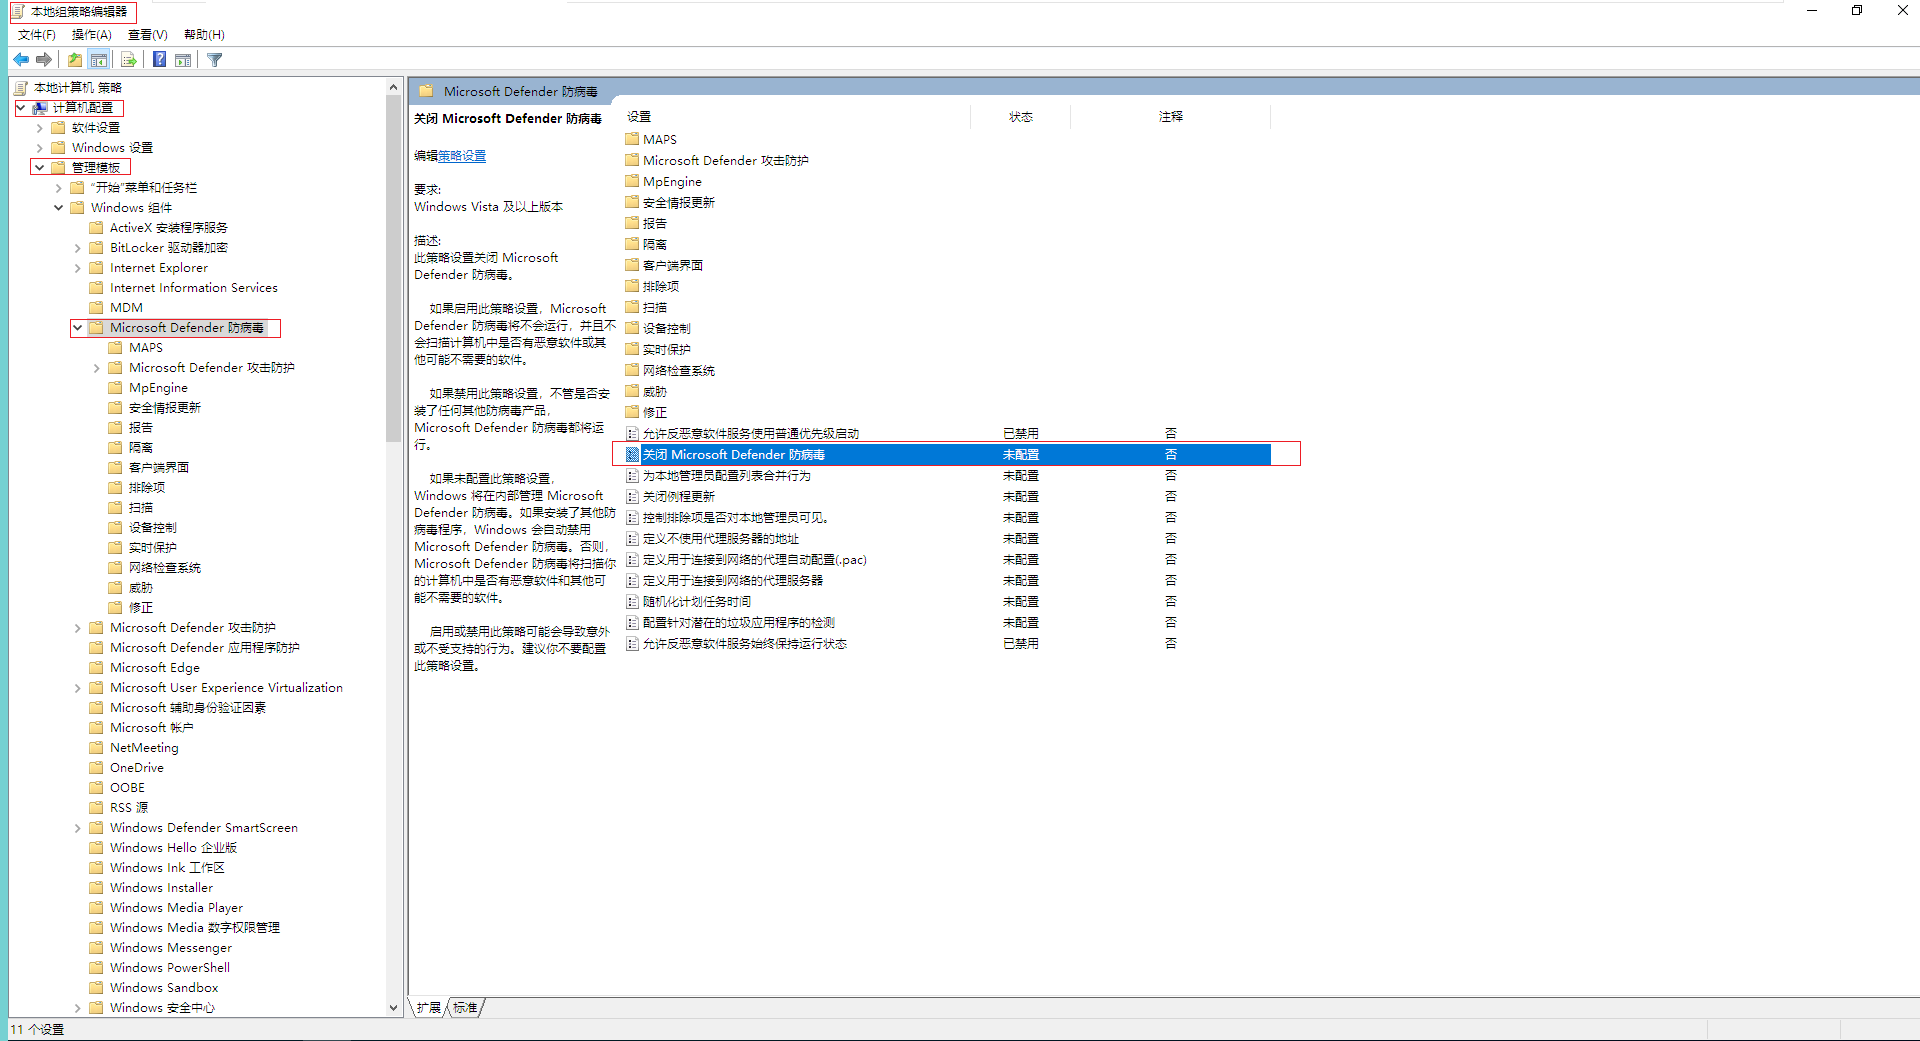Image resolution: width=1920 pixels, height=1041 pixels.
Task: Switch to the 标准 tab
Action: point(465,1007)
